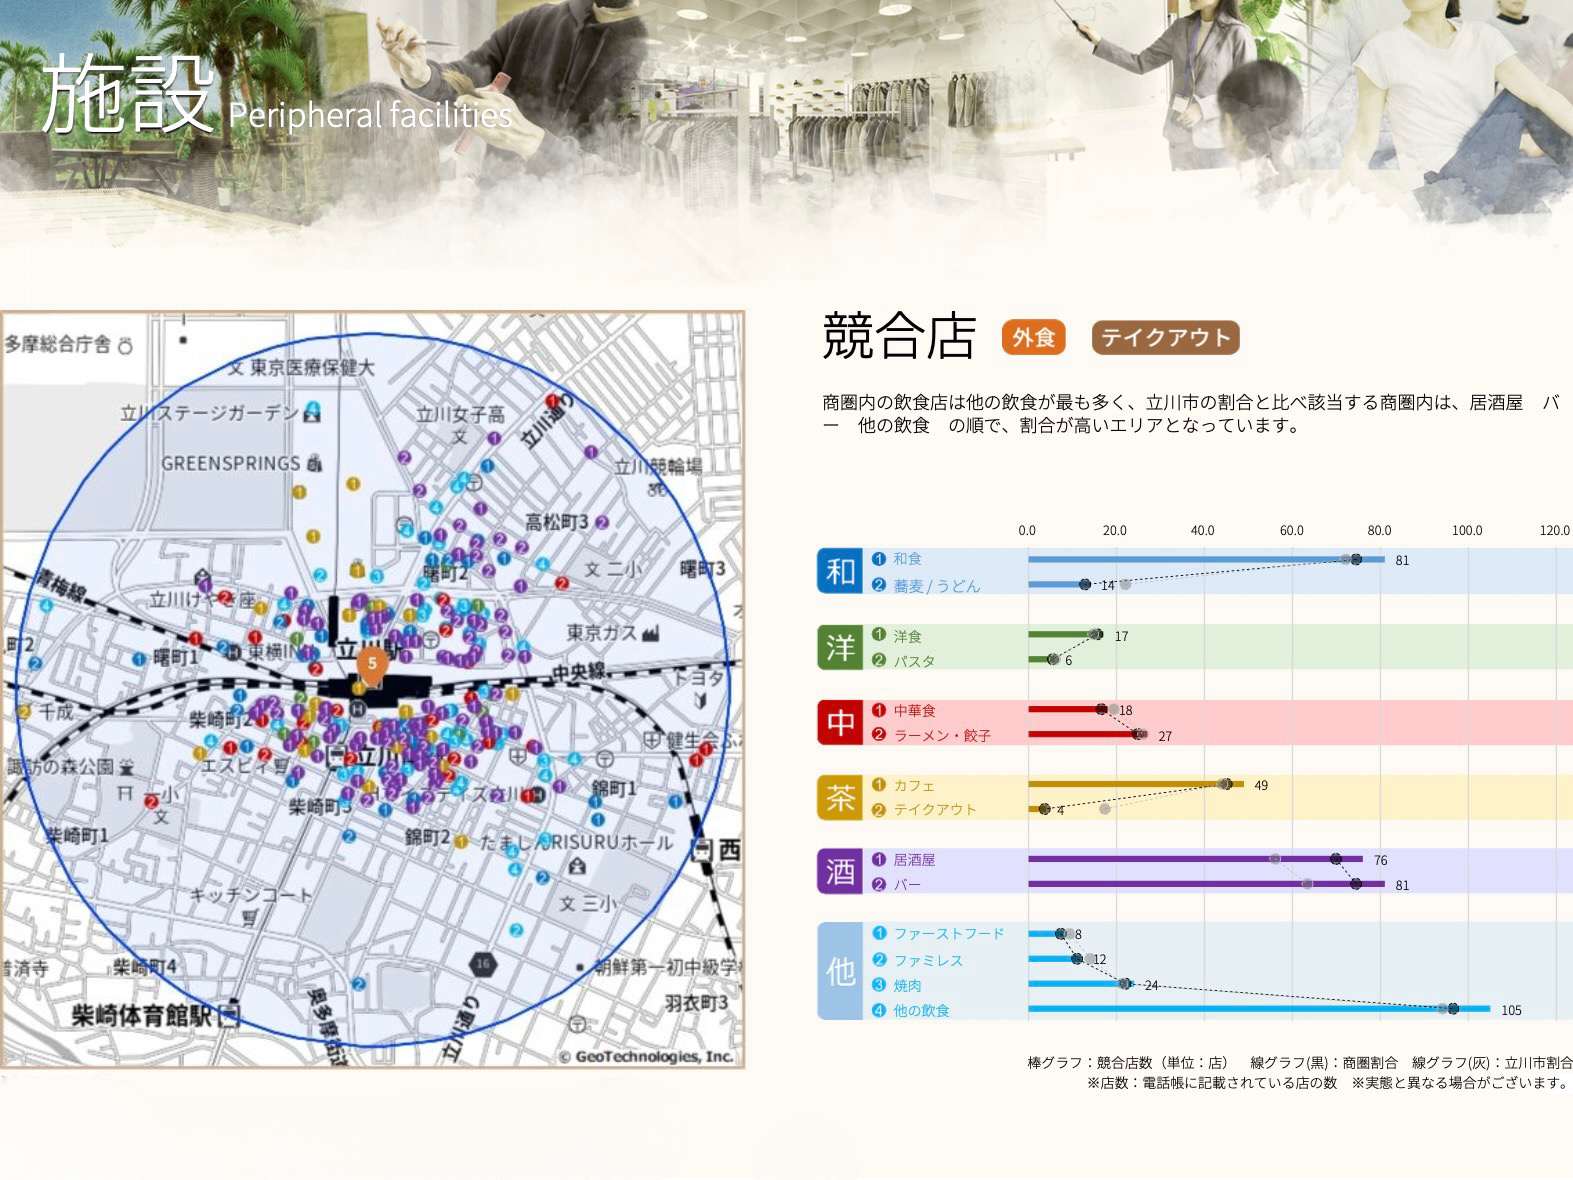
Task: Click the ラーメン・餃子 legend label
Action: point(941,735)
